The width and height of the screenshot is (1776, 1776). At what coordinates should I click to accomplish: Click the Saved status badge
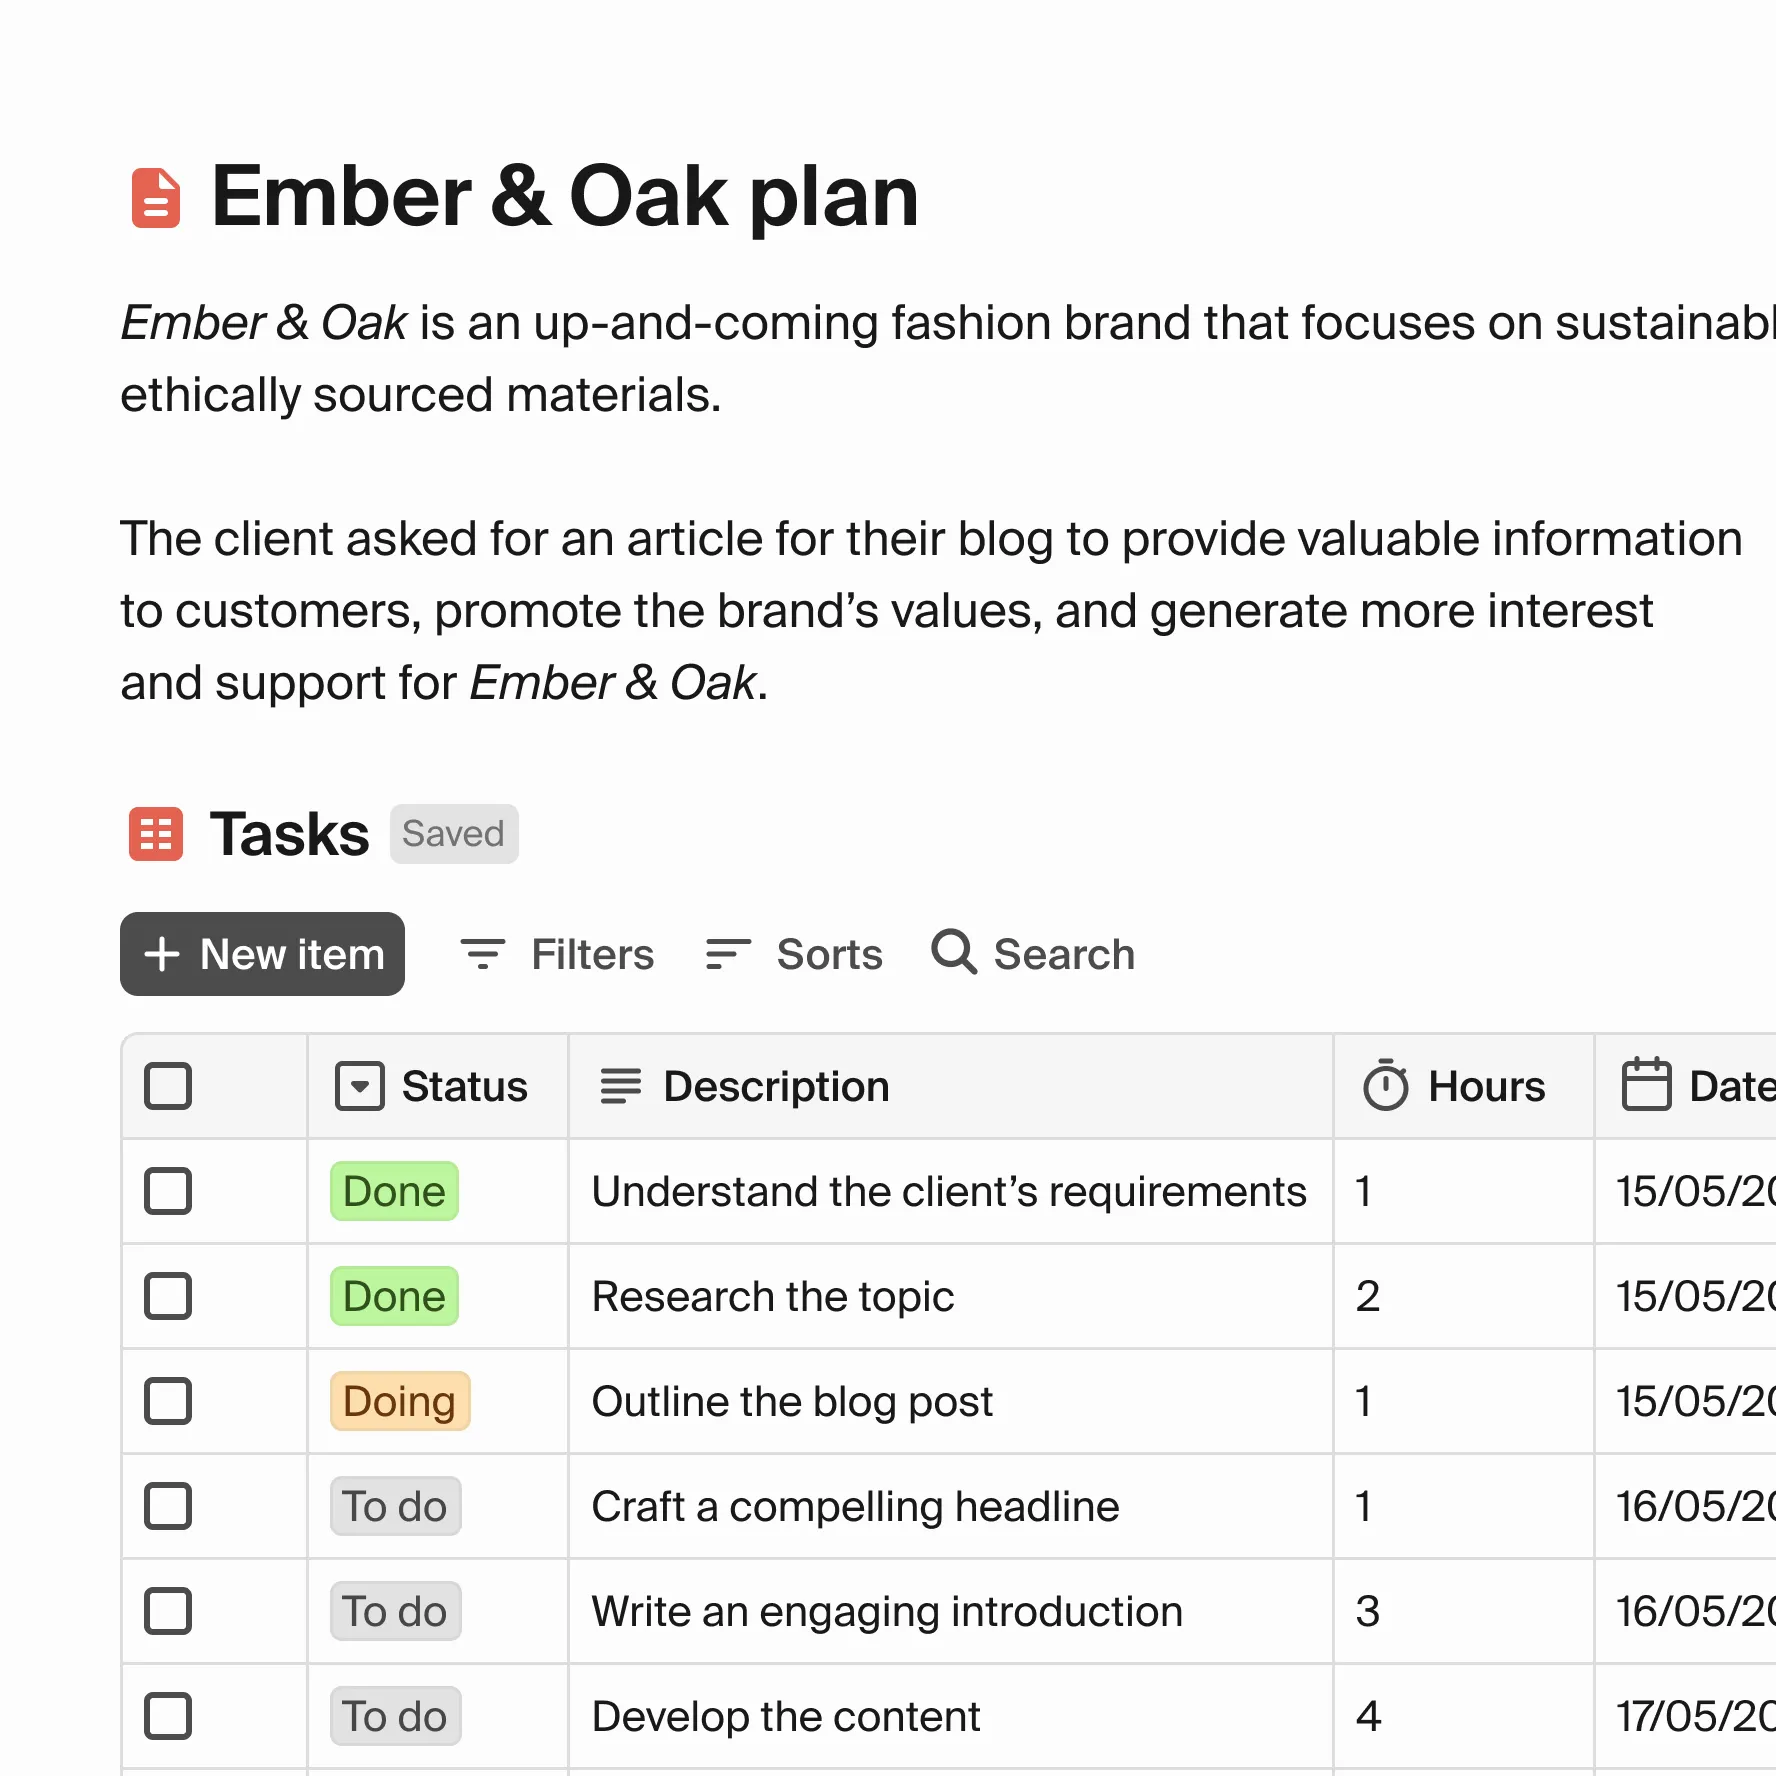pos(453,834)
